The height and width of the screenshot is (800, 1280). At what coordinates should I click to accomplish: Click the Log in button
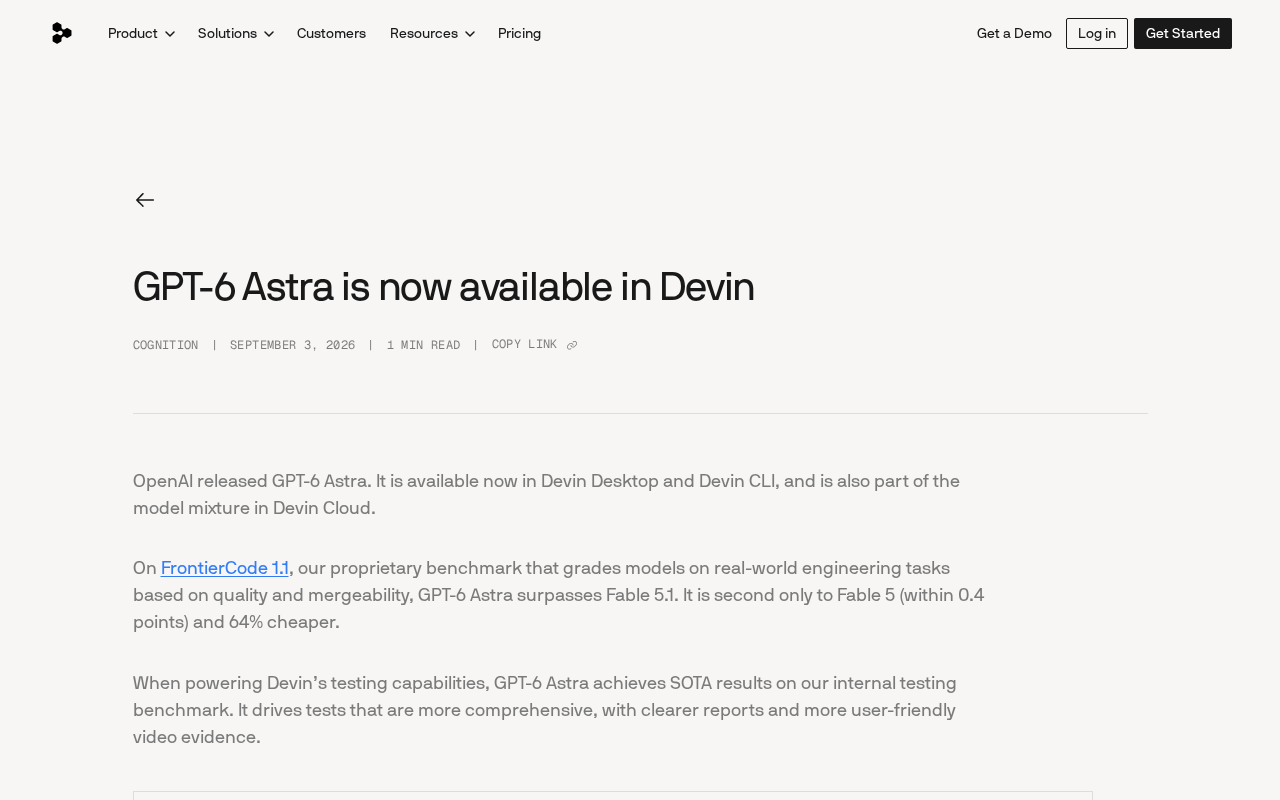[1097, 33]
